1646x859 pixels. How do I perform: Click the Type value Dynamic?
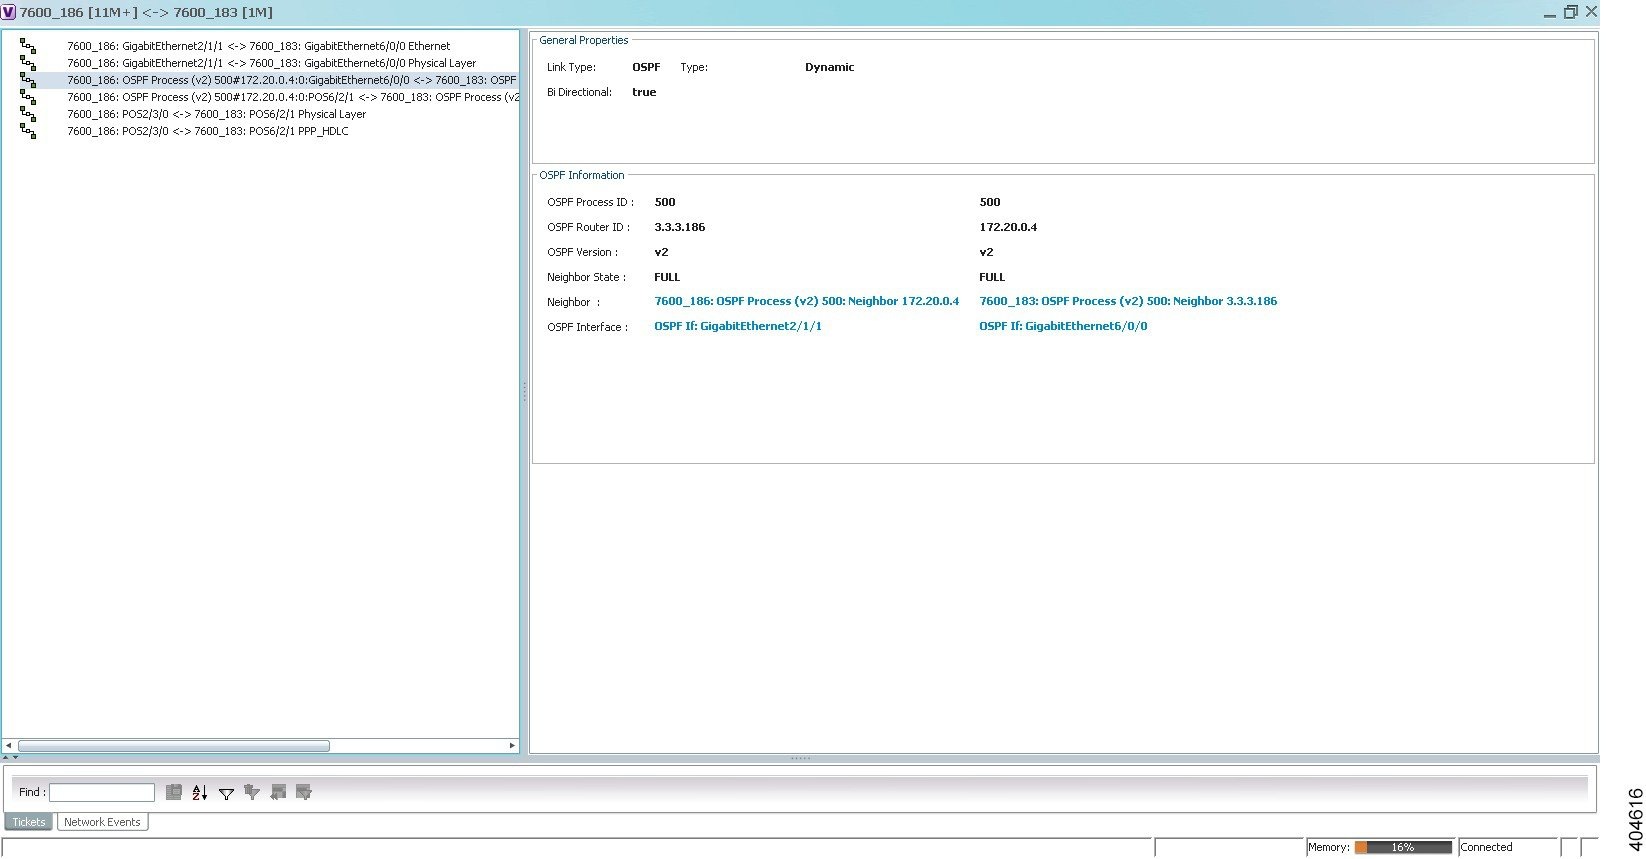tap(830, 67)
